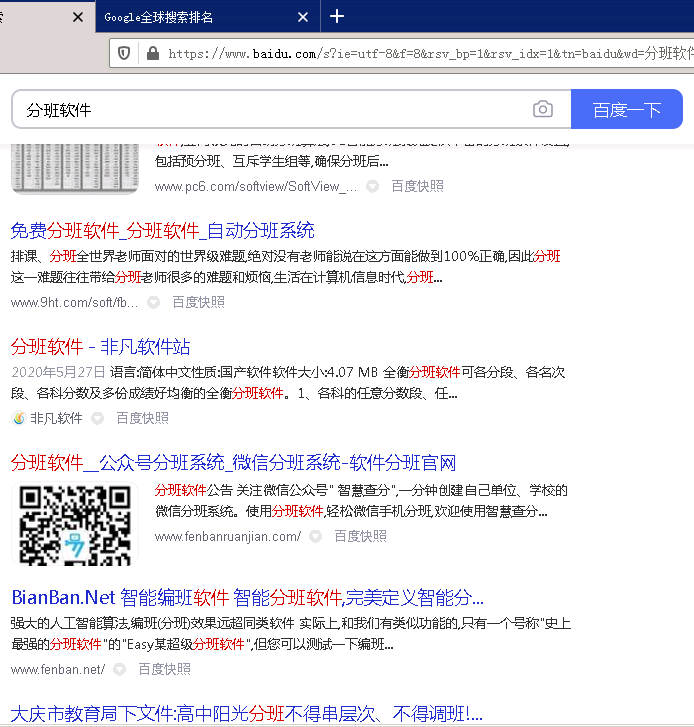694x727 pixels.
Task: Click the 百度一下 search button
Action: pos(626,109)
